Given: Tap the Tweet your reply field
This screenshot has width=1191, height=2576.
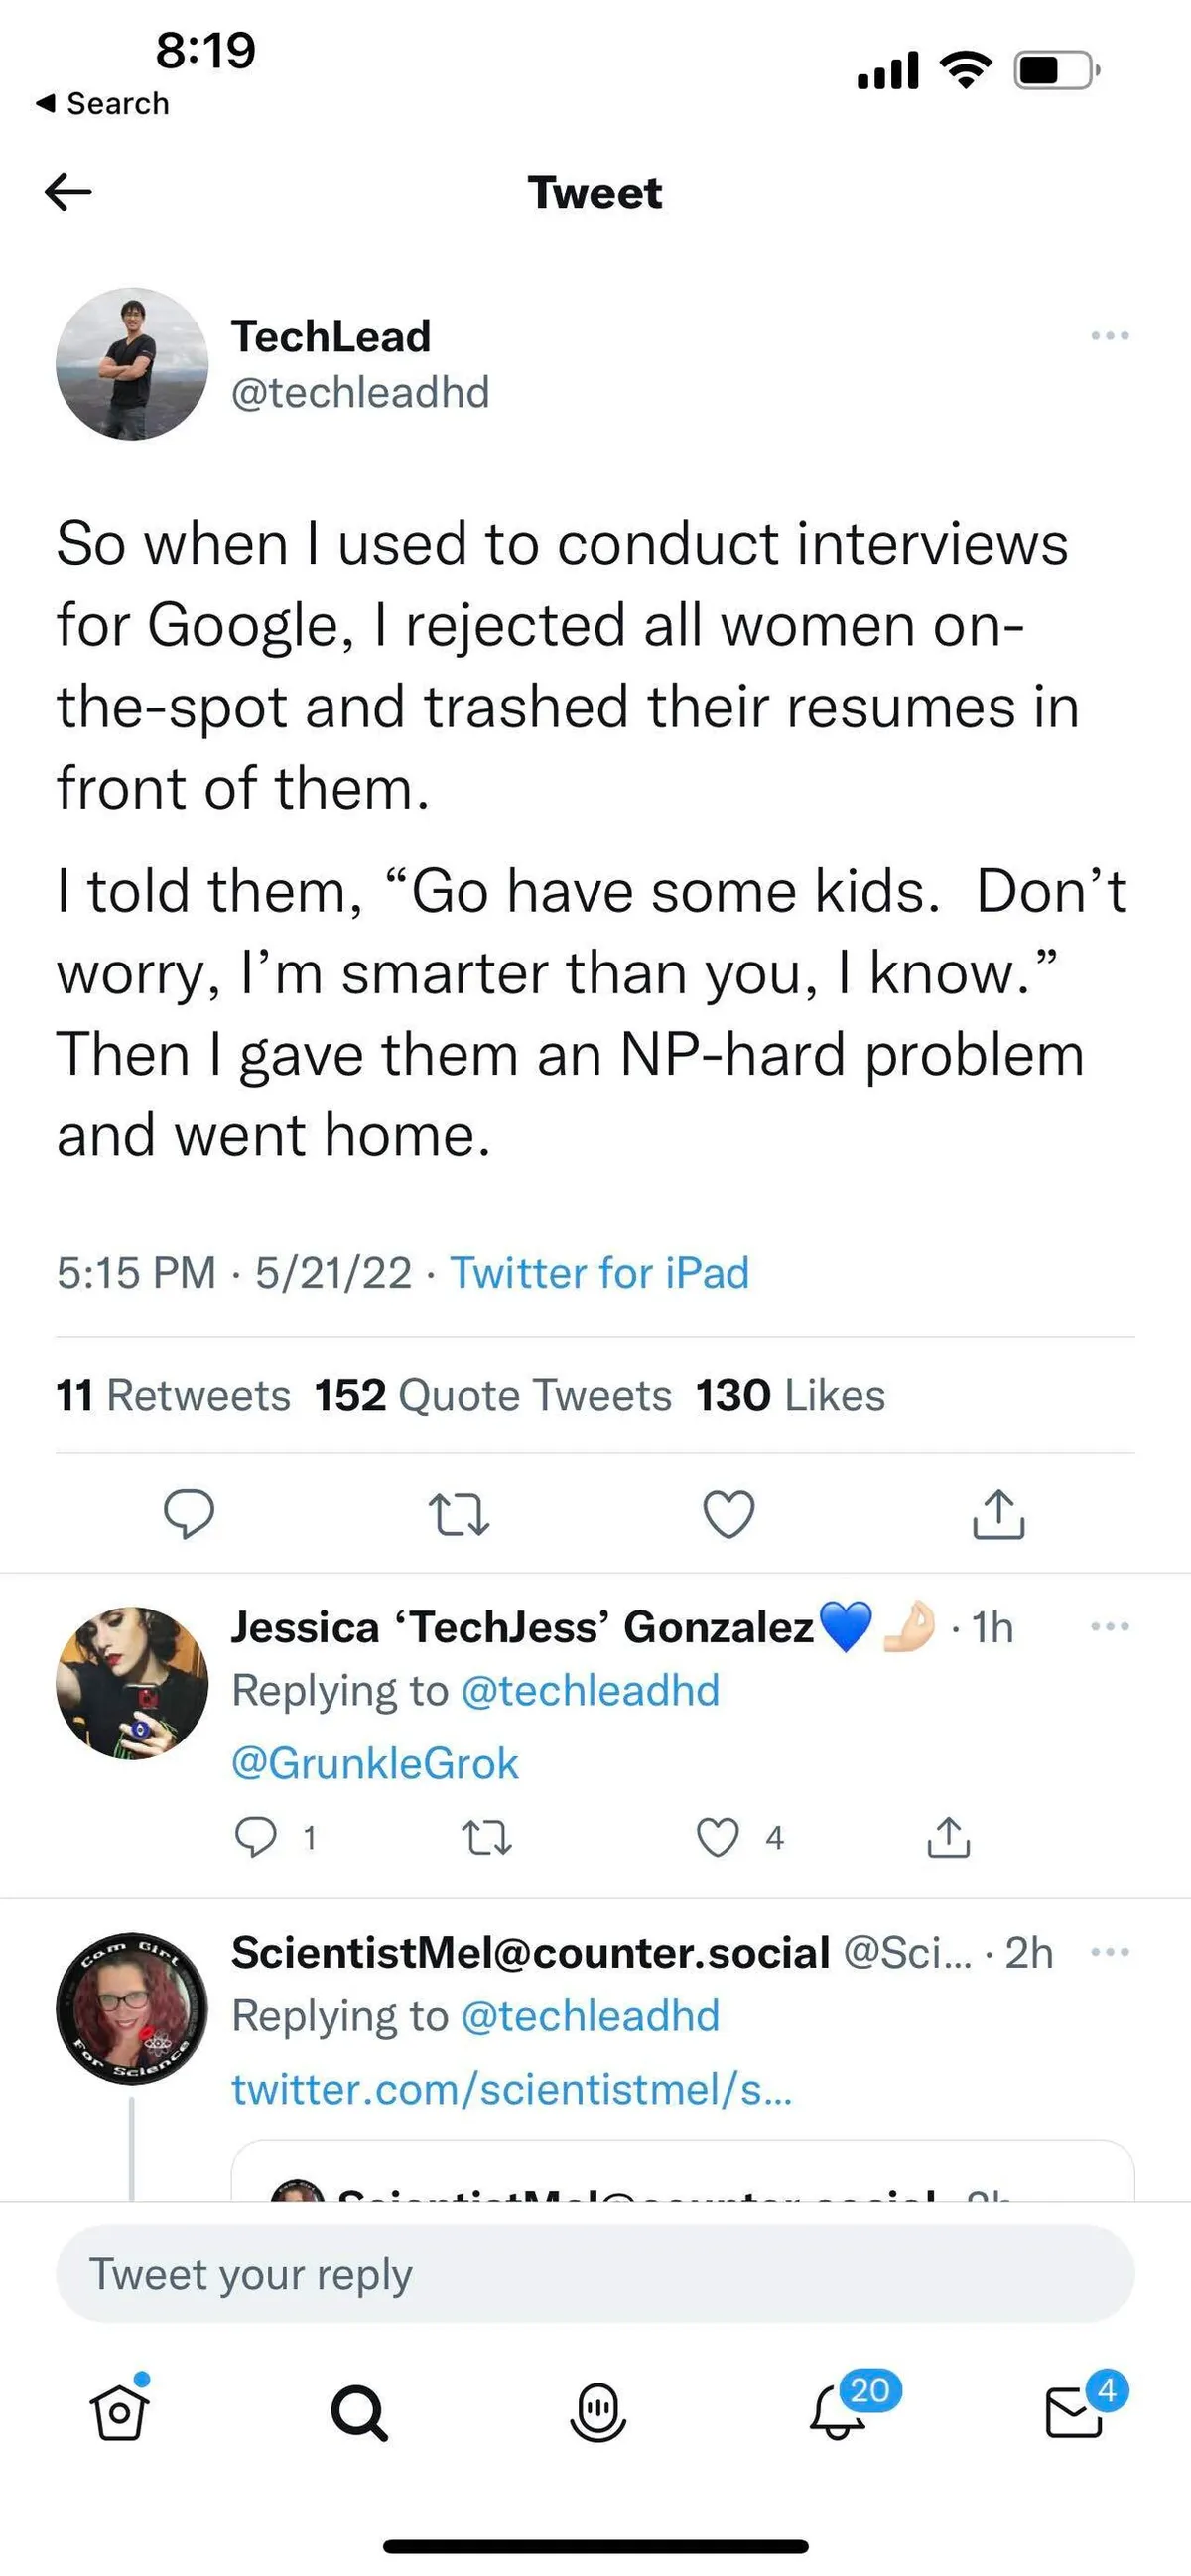Looking at the screenshot, I should [595, 2274].
